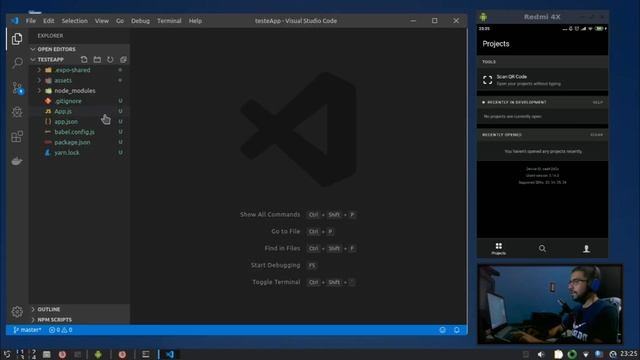Open notifications bell in status bar
The width and height of the screenshot is (640, 360).
pos(457,330)
